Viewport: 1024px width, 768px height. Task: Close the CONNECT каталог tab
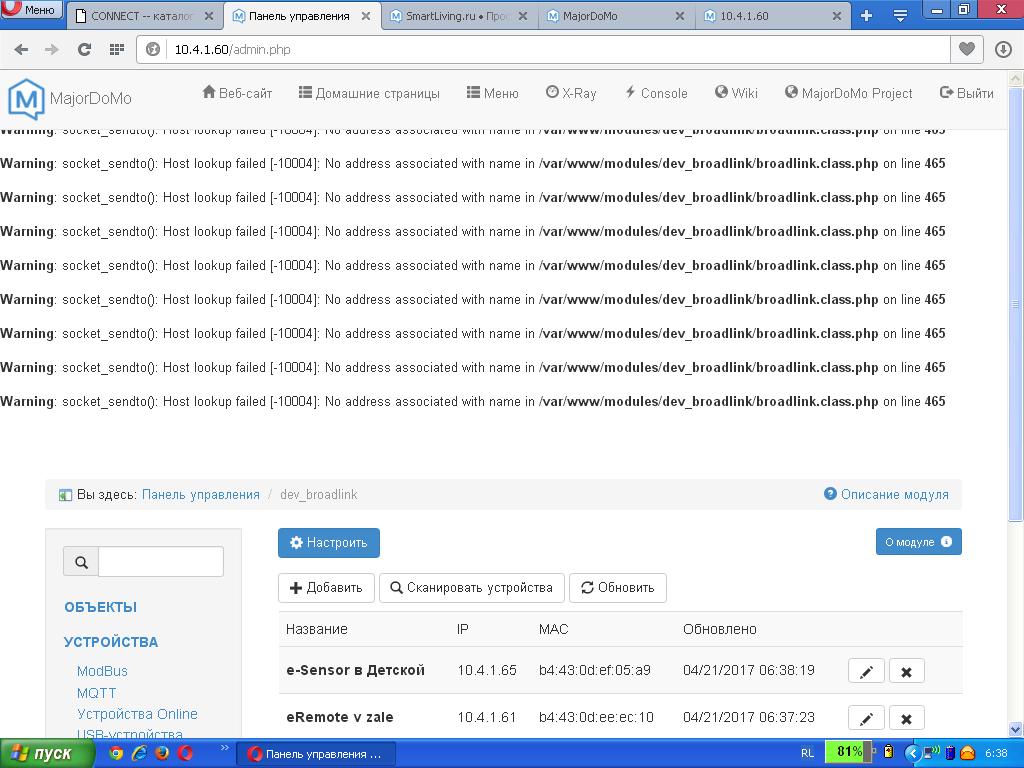[209, 16]
